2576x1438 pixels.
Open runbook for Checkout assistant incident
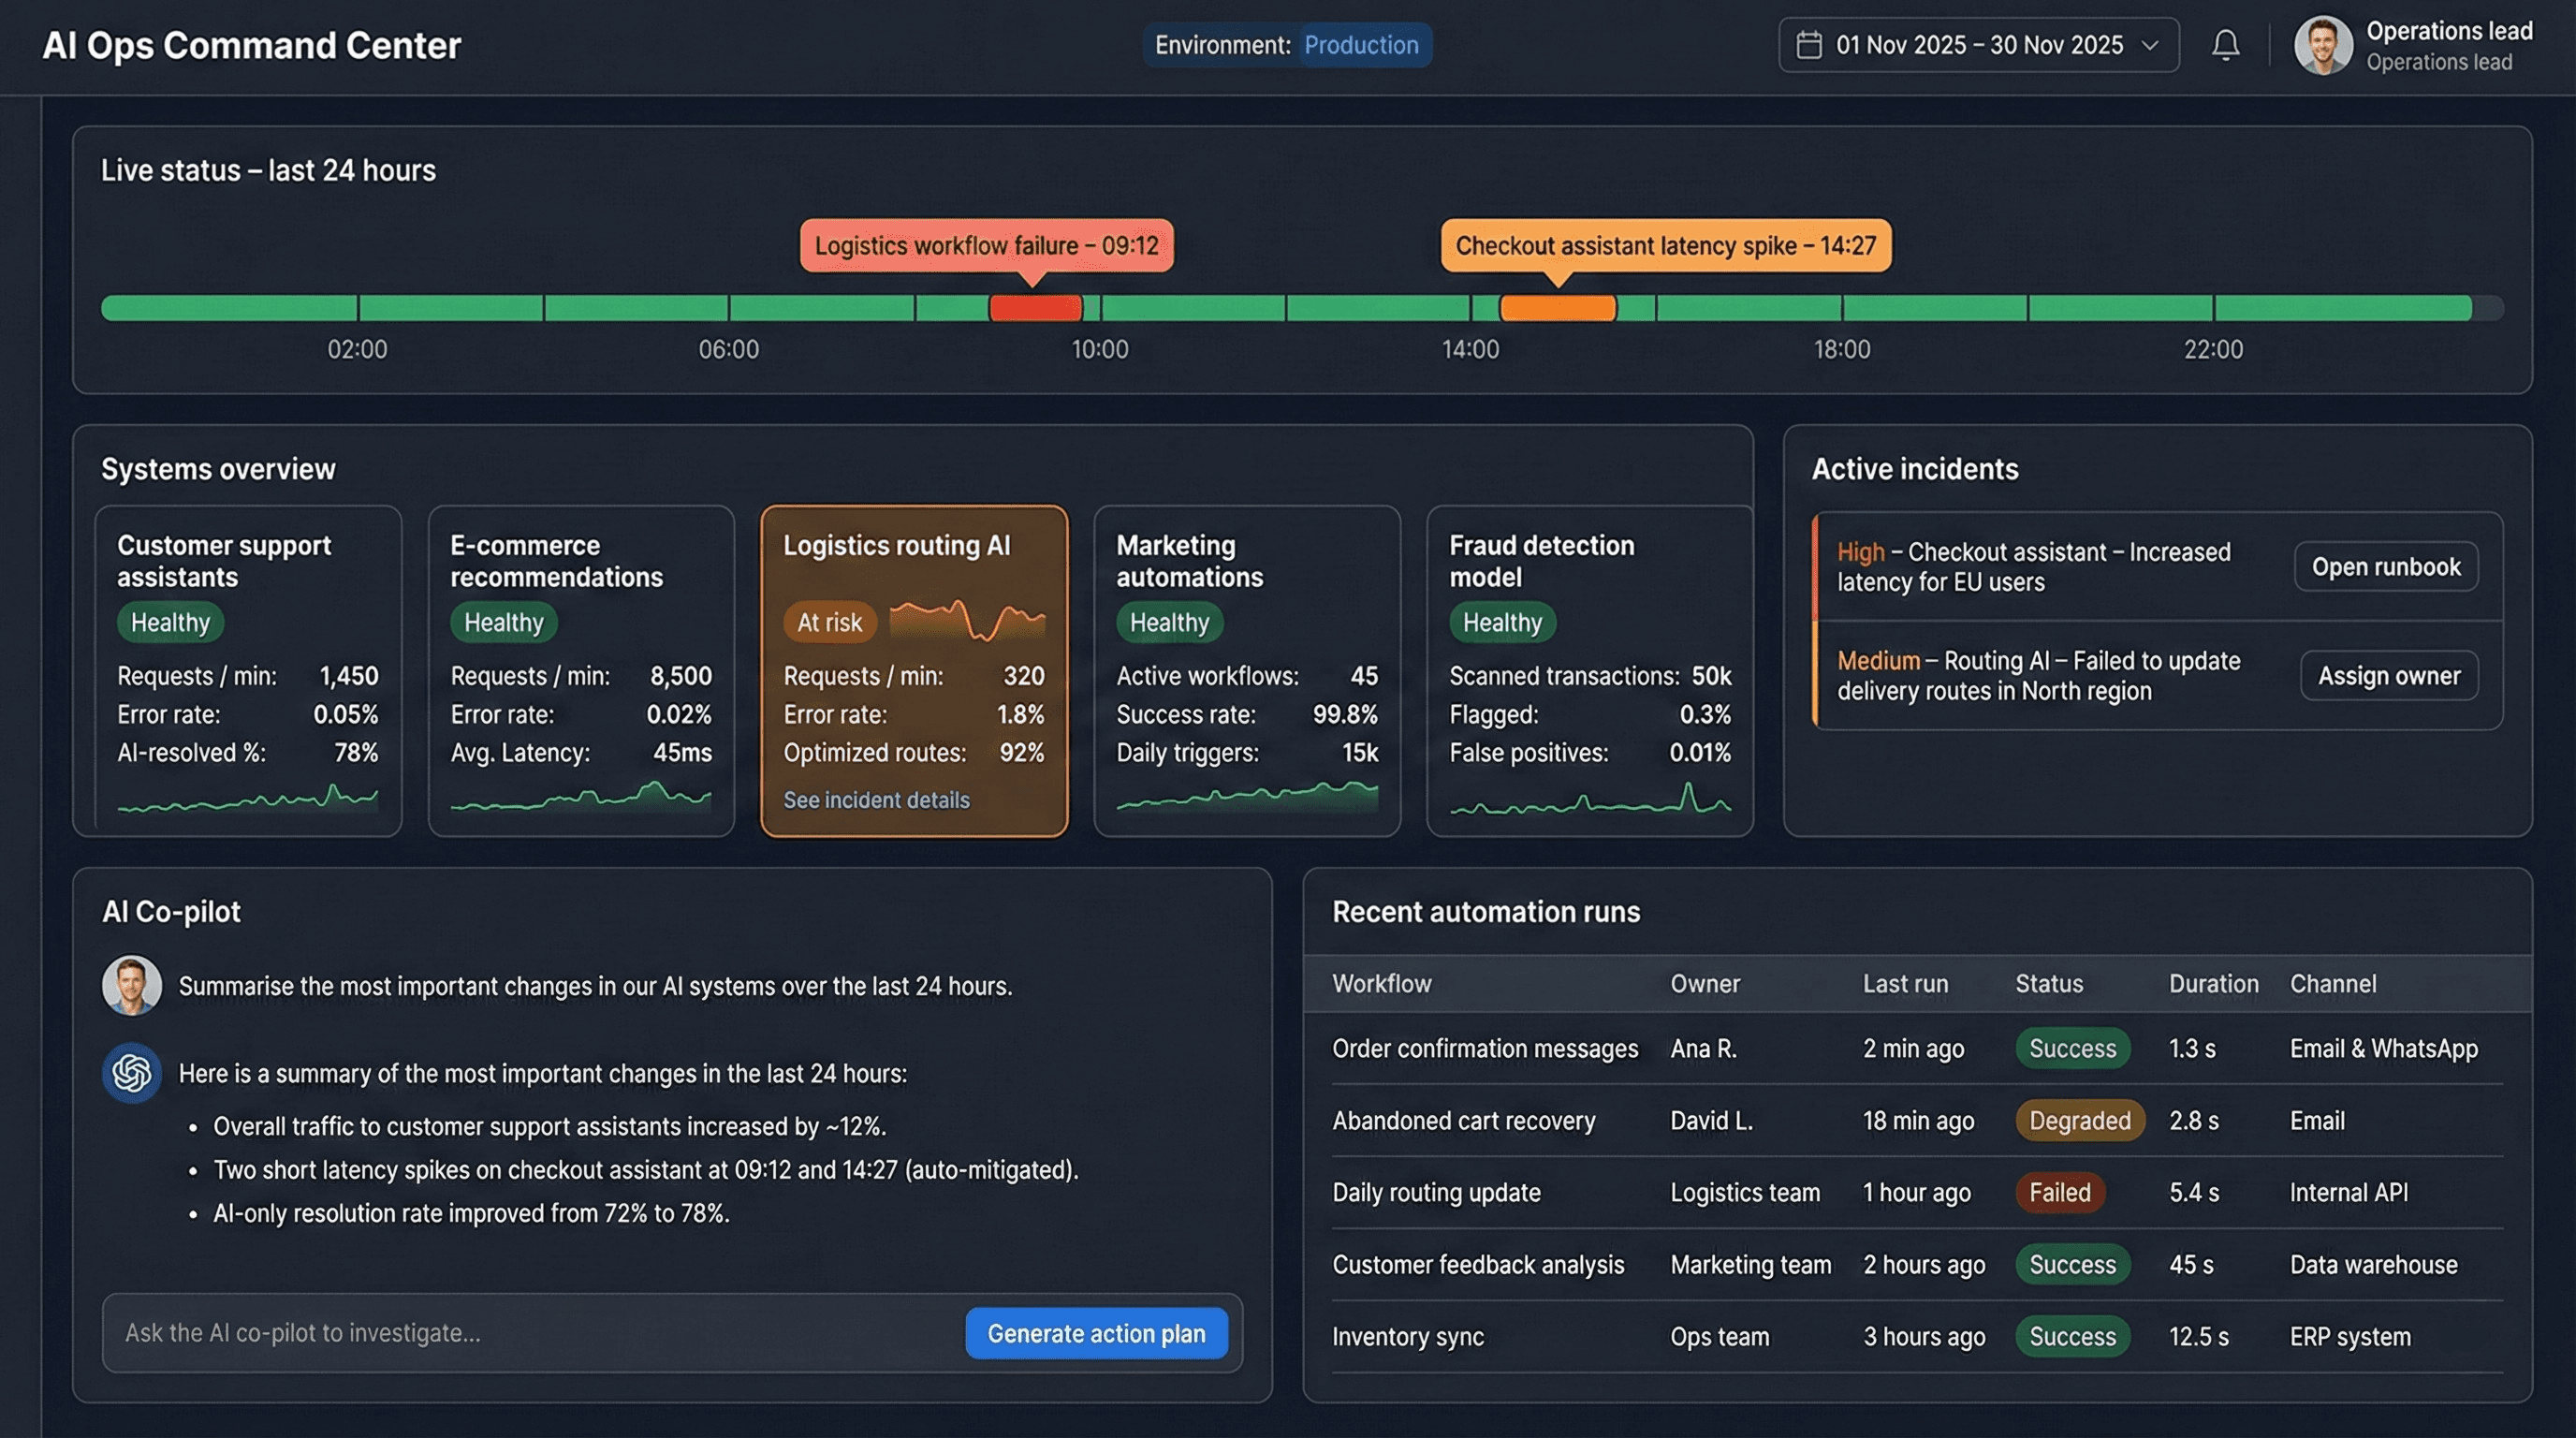pyautogui.click(x=2385, y=567)
